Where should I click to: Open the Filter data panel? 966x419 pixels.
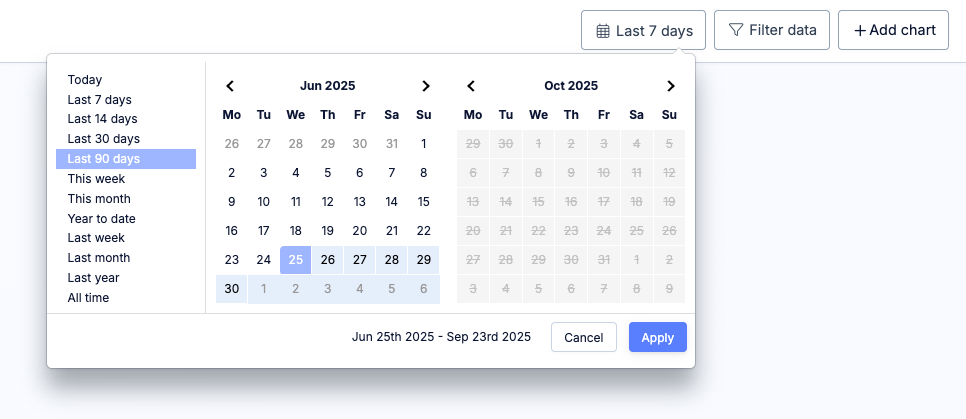(772, 31)
